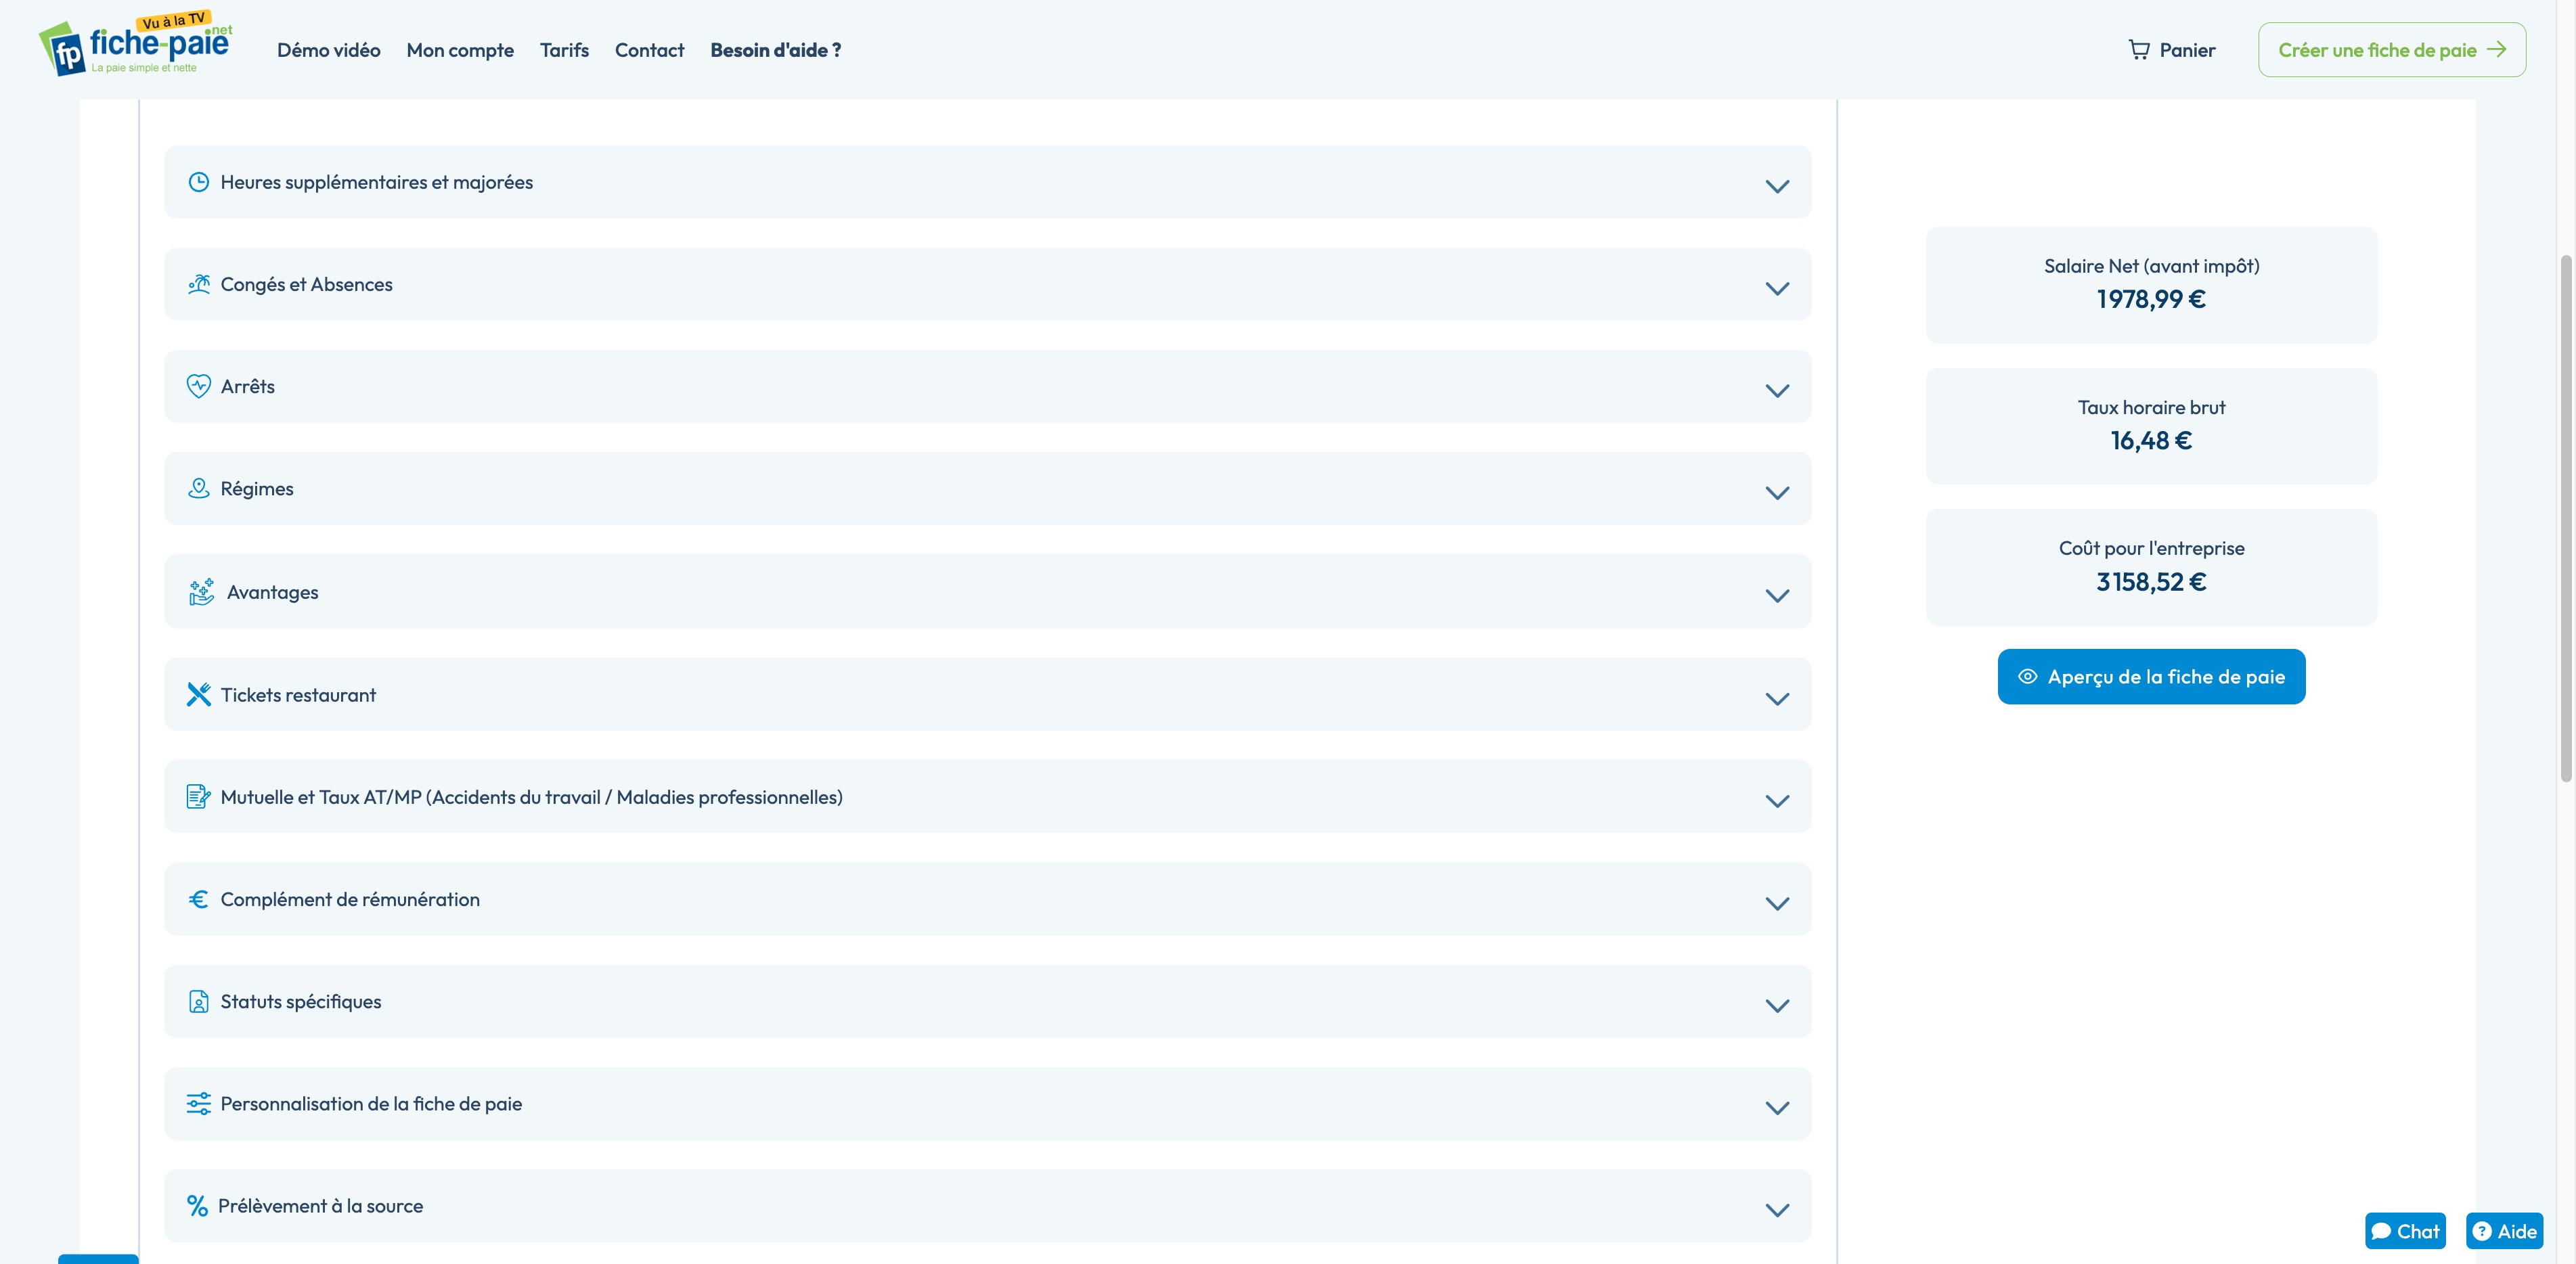
Task: Open the Tarifs menu item
Action: pos(564,50)
